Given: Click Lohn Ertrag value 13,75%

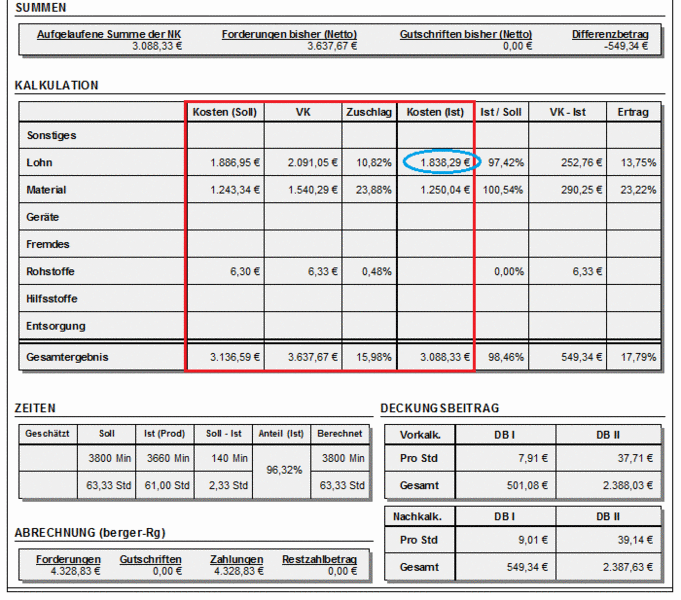Looking at the screenshot, I should pyautogui.click(x=638, y=162).
